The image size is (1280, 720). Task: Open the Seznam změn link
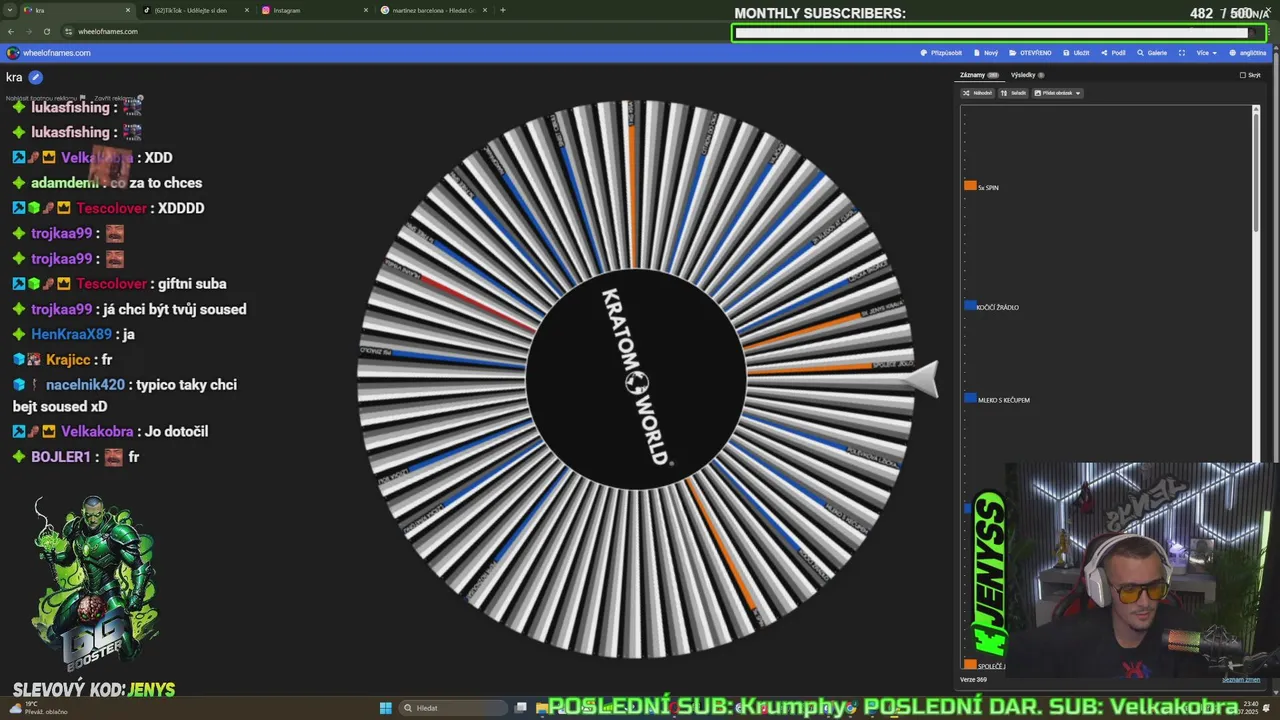click(1241, 680)
